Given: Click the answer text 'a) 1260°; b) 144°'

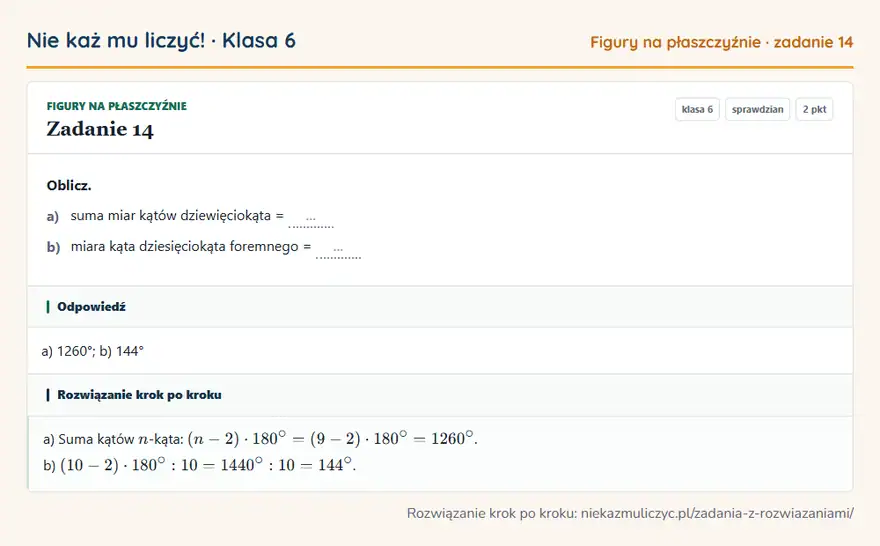Looking at the screenshot, I should point(93,351).
